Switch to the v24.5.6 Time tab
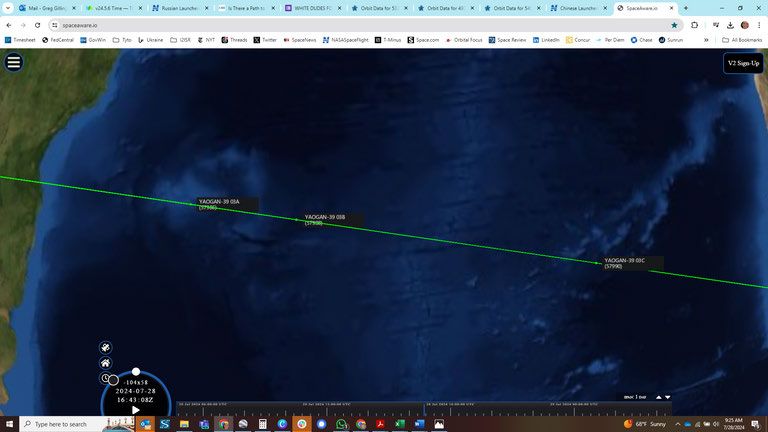Viewport: 768px width, 432px height. pos(114,8)
